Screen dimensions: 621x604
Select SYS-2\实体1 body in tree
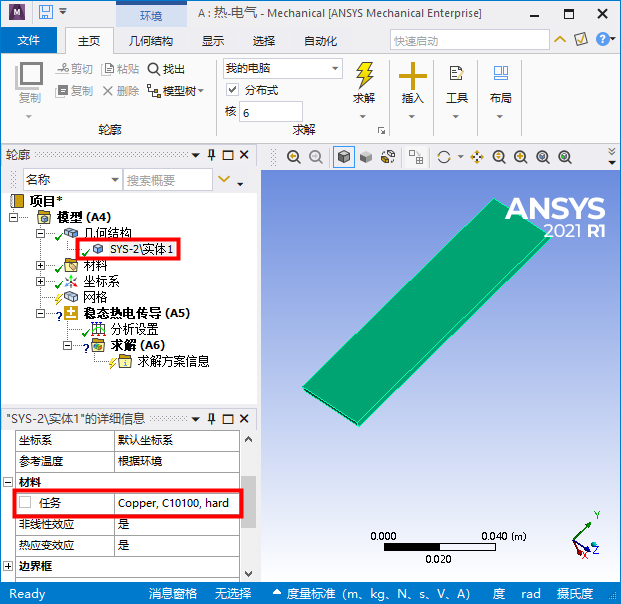coord(141,249)
